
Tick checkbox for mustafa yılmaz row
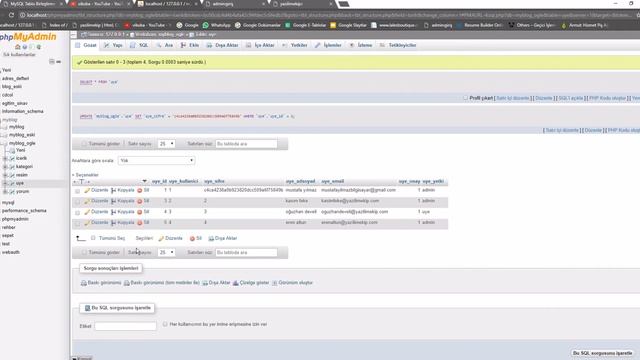tap(78, 191)
